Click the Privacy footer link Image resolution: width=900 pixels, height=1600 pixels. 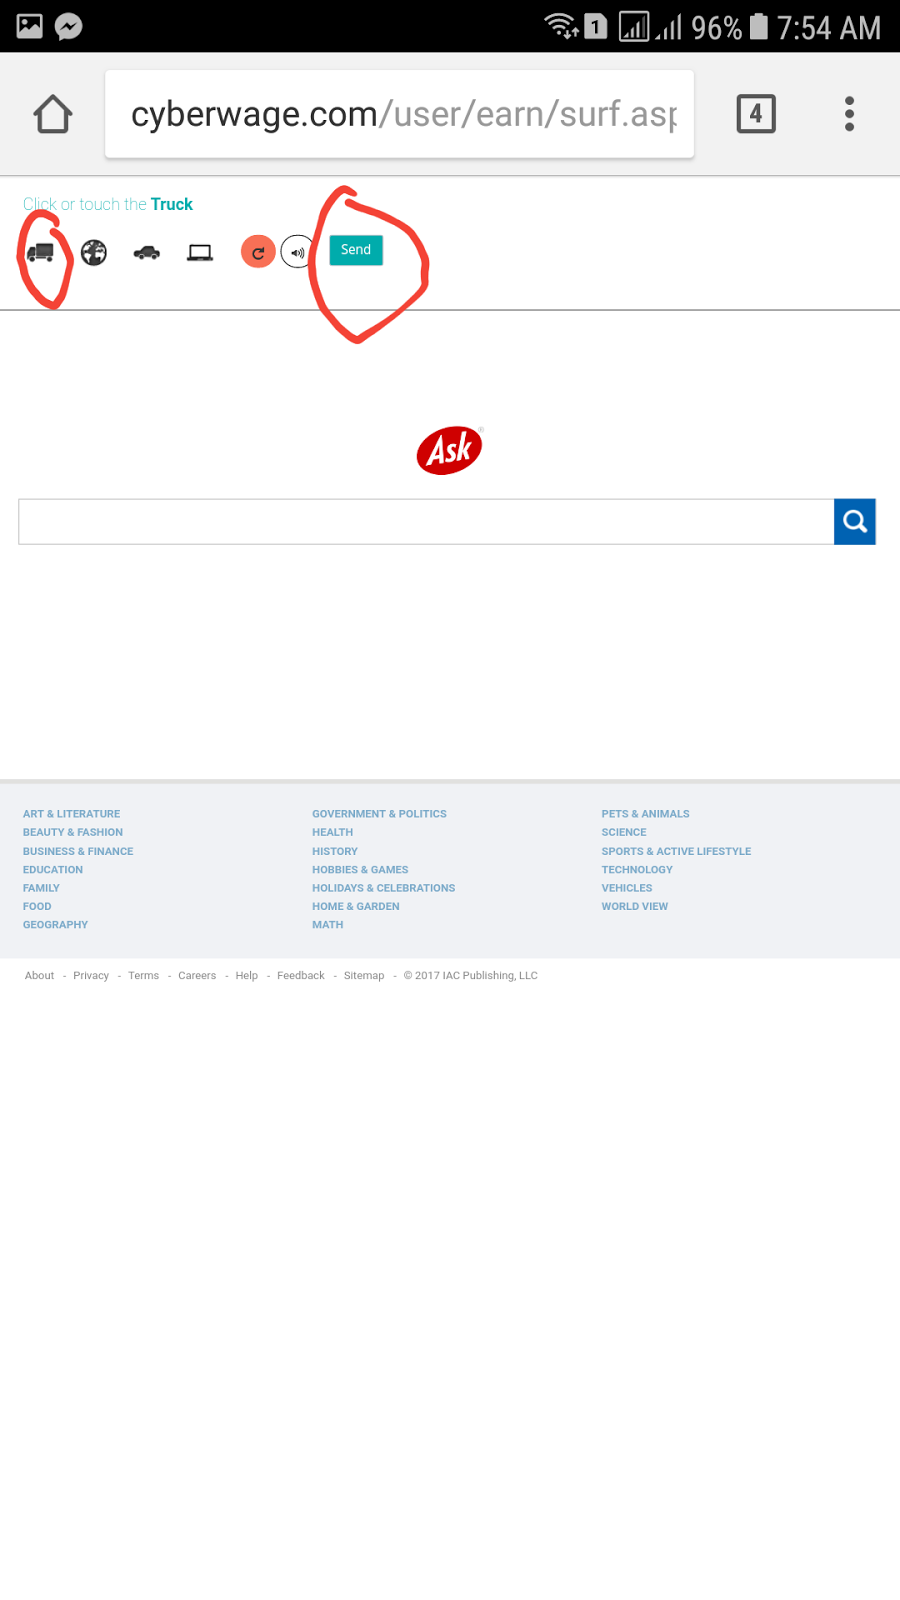[91, 976]
